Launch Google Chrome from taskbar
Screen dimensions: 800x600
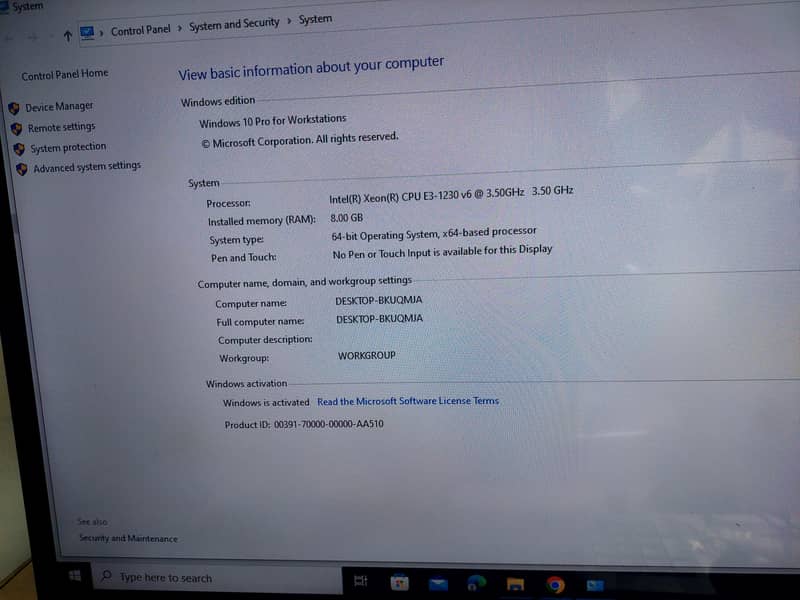pyautogui.click(x=555, y=584)
